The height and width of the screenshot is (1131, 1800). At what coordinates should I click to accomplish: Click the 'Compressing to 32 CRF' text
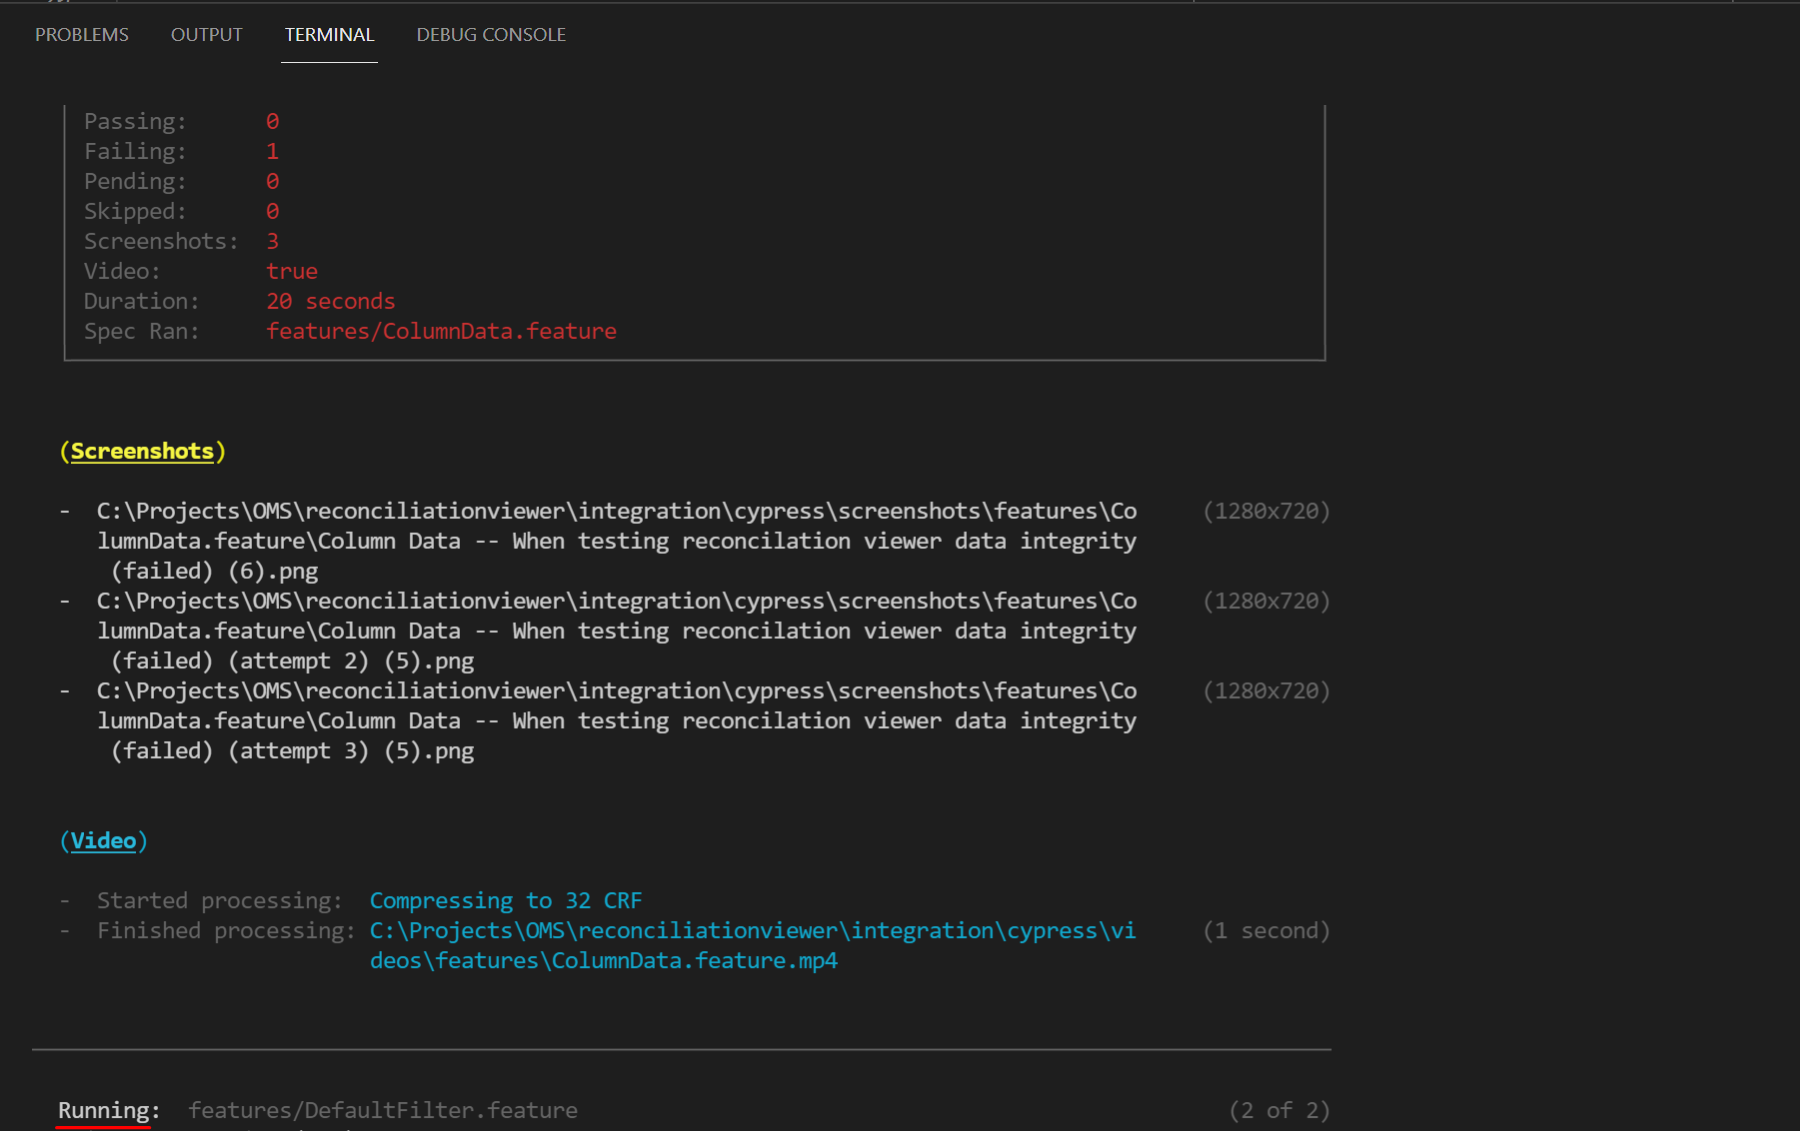(x=506, y=901)
